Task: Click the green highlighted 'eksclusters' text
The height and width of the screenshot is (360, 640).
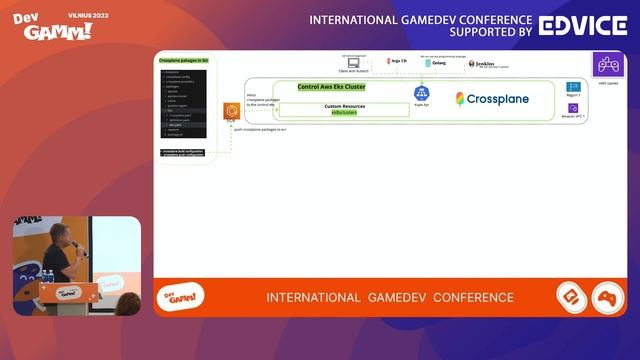Action: tap(344, 112)
